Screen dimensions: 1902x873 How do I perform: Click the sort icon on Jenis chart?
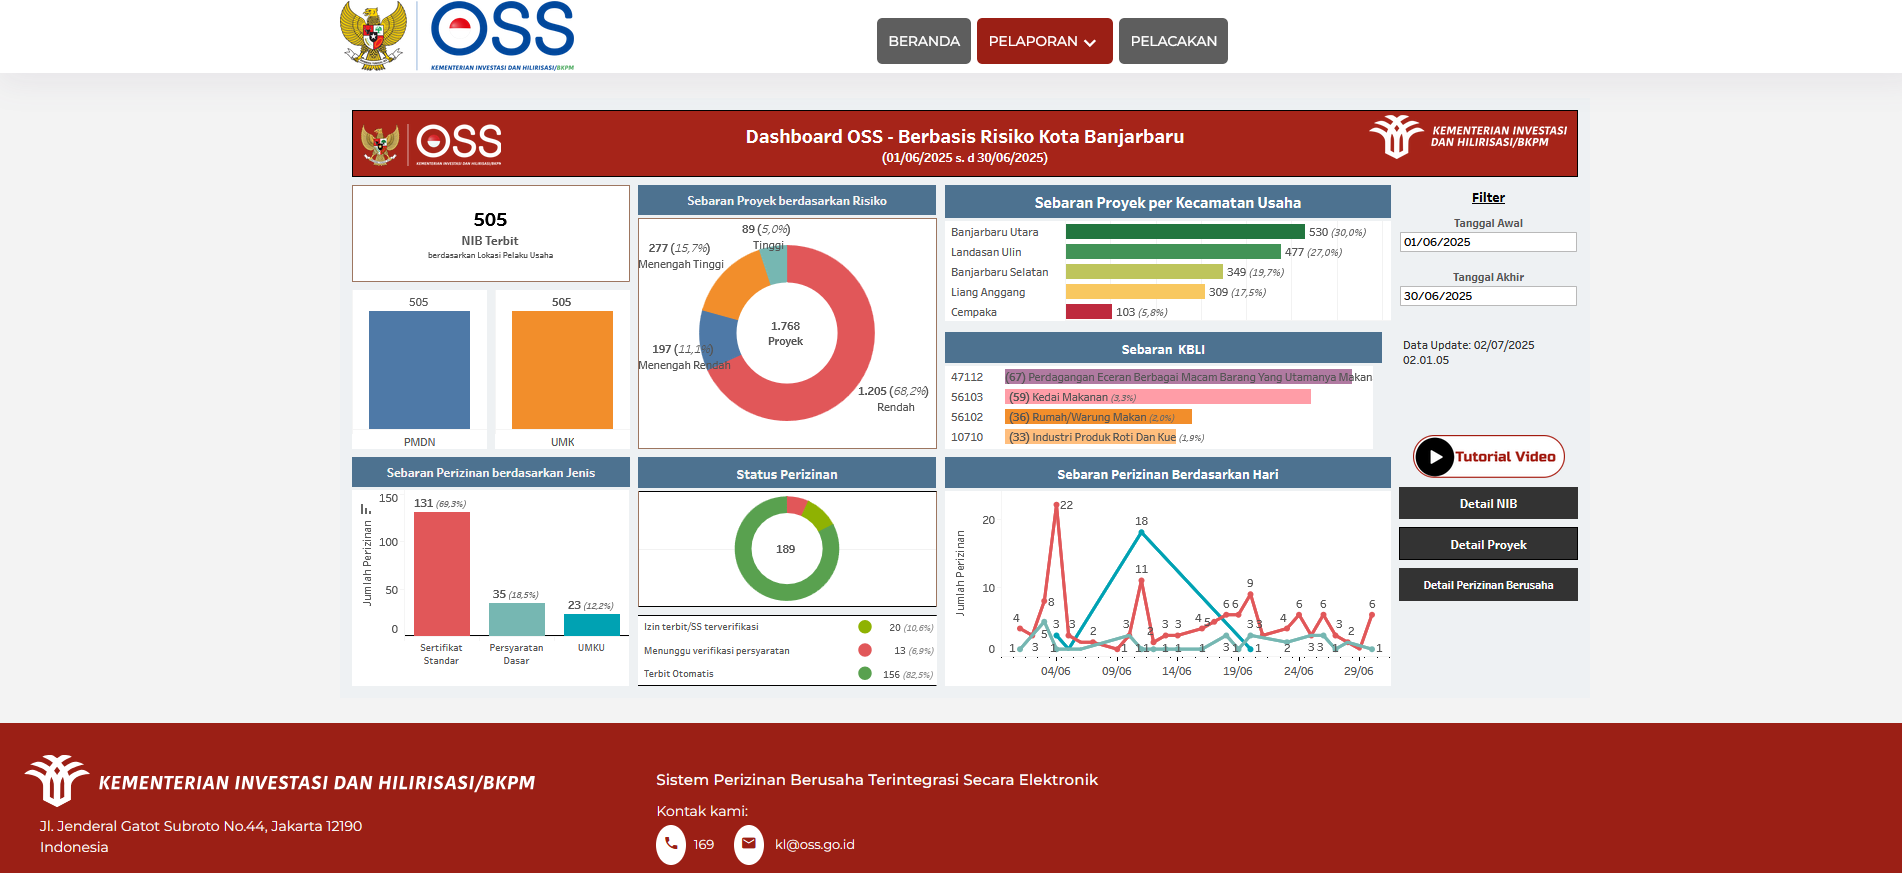click(x=366, y=509)
